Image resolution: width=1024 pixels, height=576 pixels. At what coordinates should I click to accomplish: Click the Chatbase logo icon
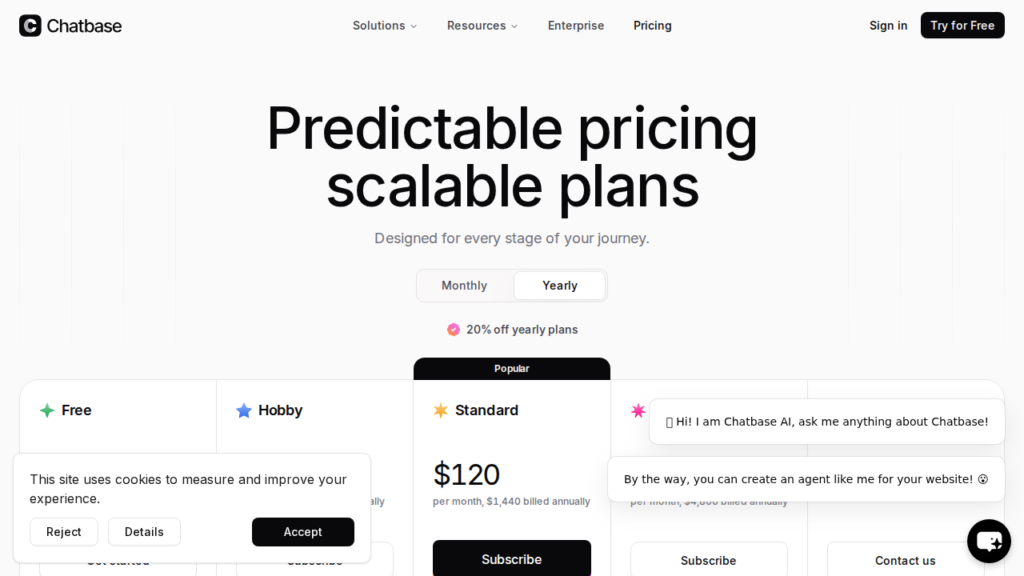pyautogui.click(x=30, y=26)
